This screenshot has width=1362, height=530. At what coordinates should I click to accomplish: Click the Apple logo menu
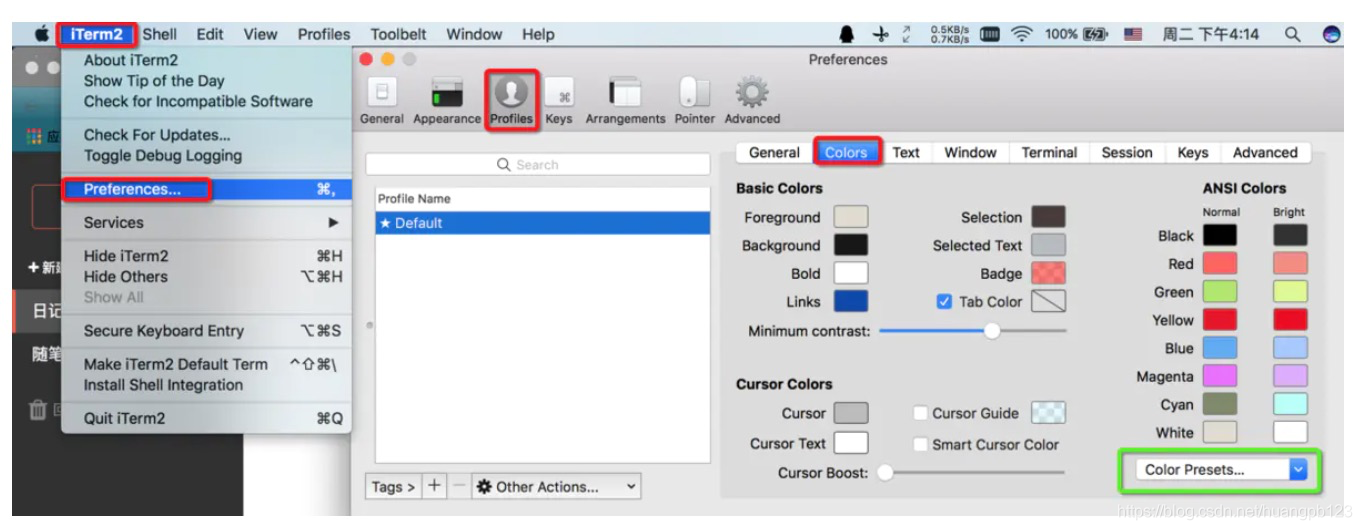(43, 34)
